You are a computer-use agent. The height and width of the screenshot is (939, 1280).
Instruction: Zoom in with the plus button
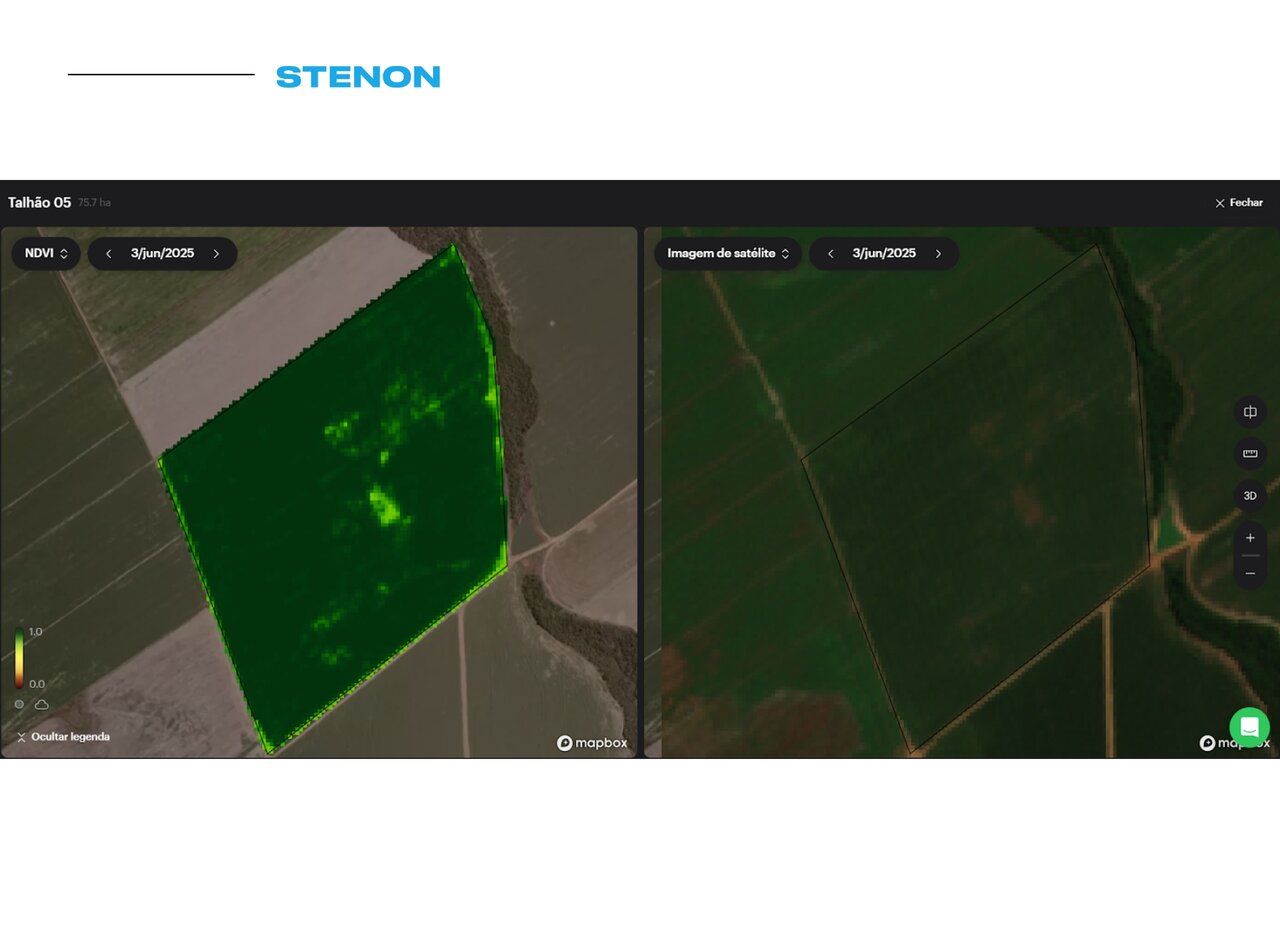[x=1250, y=538]
